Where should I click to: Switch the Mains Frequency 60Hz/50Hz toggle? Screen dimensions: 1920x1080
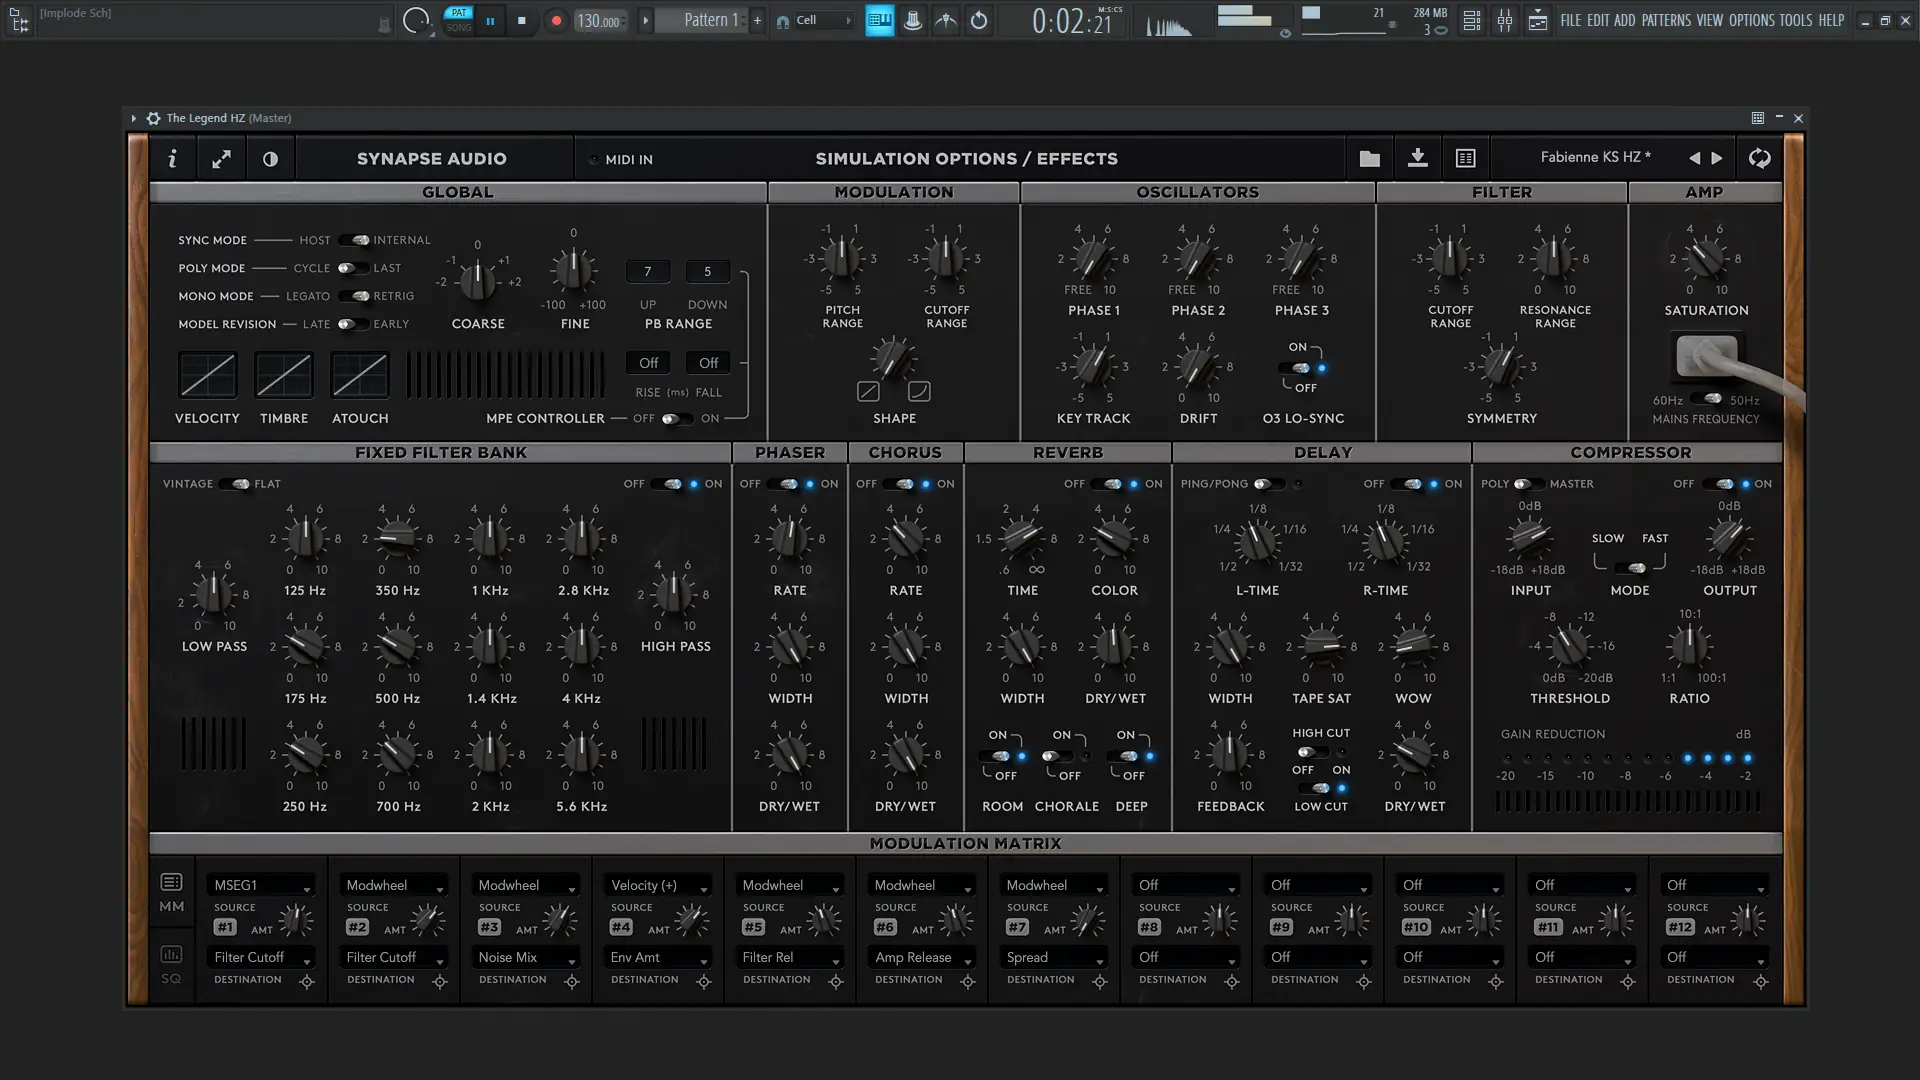coord(1706,399)
